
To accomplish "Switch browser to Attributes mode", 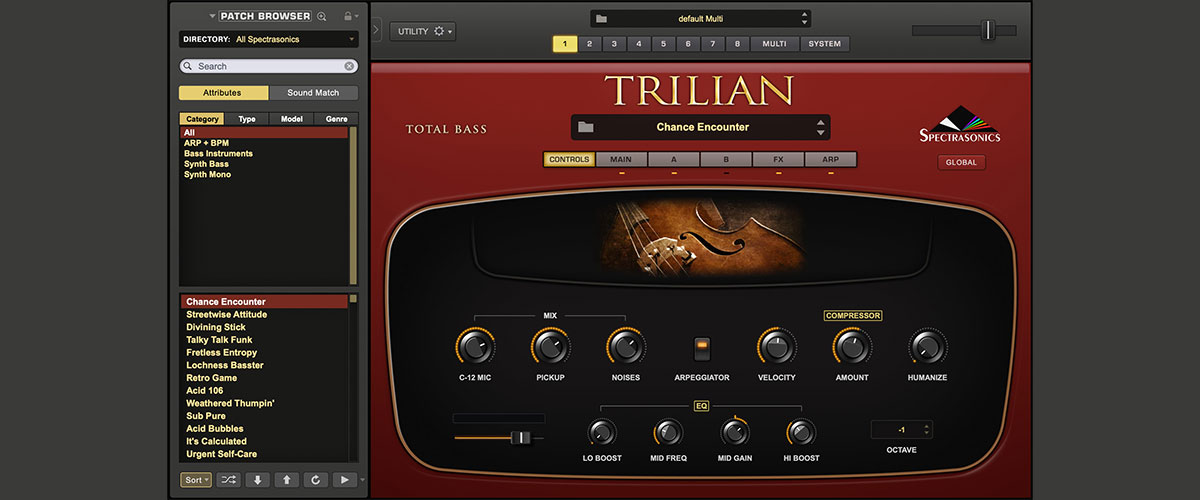I will [223, 93].
